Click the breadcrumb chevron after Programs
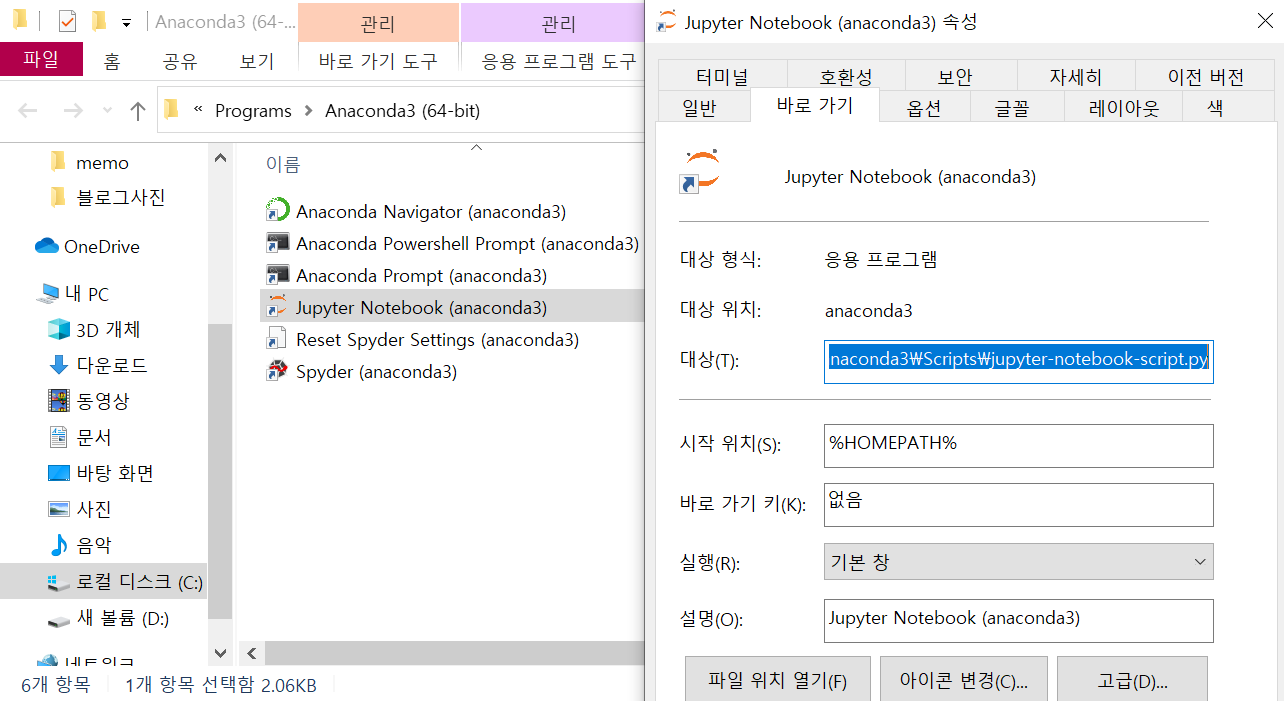This screenshot has height=701, width=1284. [x=308, y=111]
